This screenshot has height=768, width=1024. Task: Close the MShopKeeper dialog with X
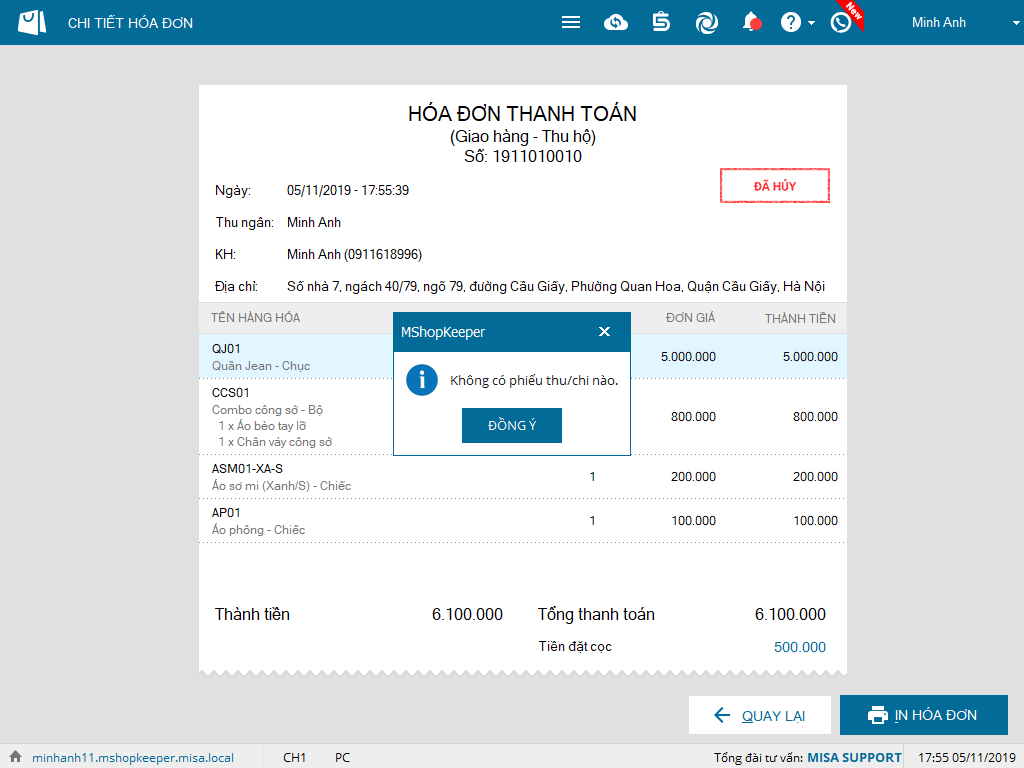point(604,332)
